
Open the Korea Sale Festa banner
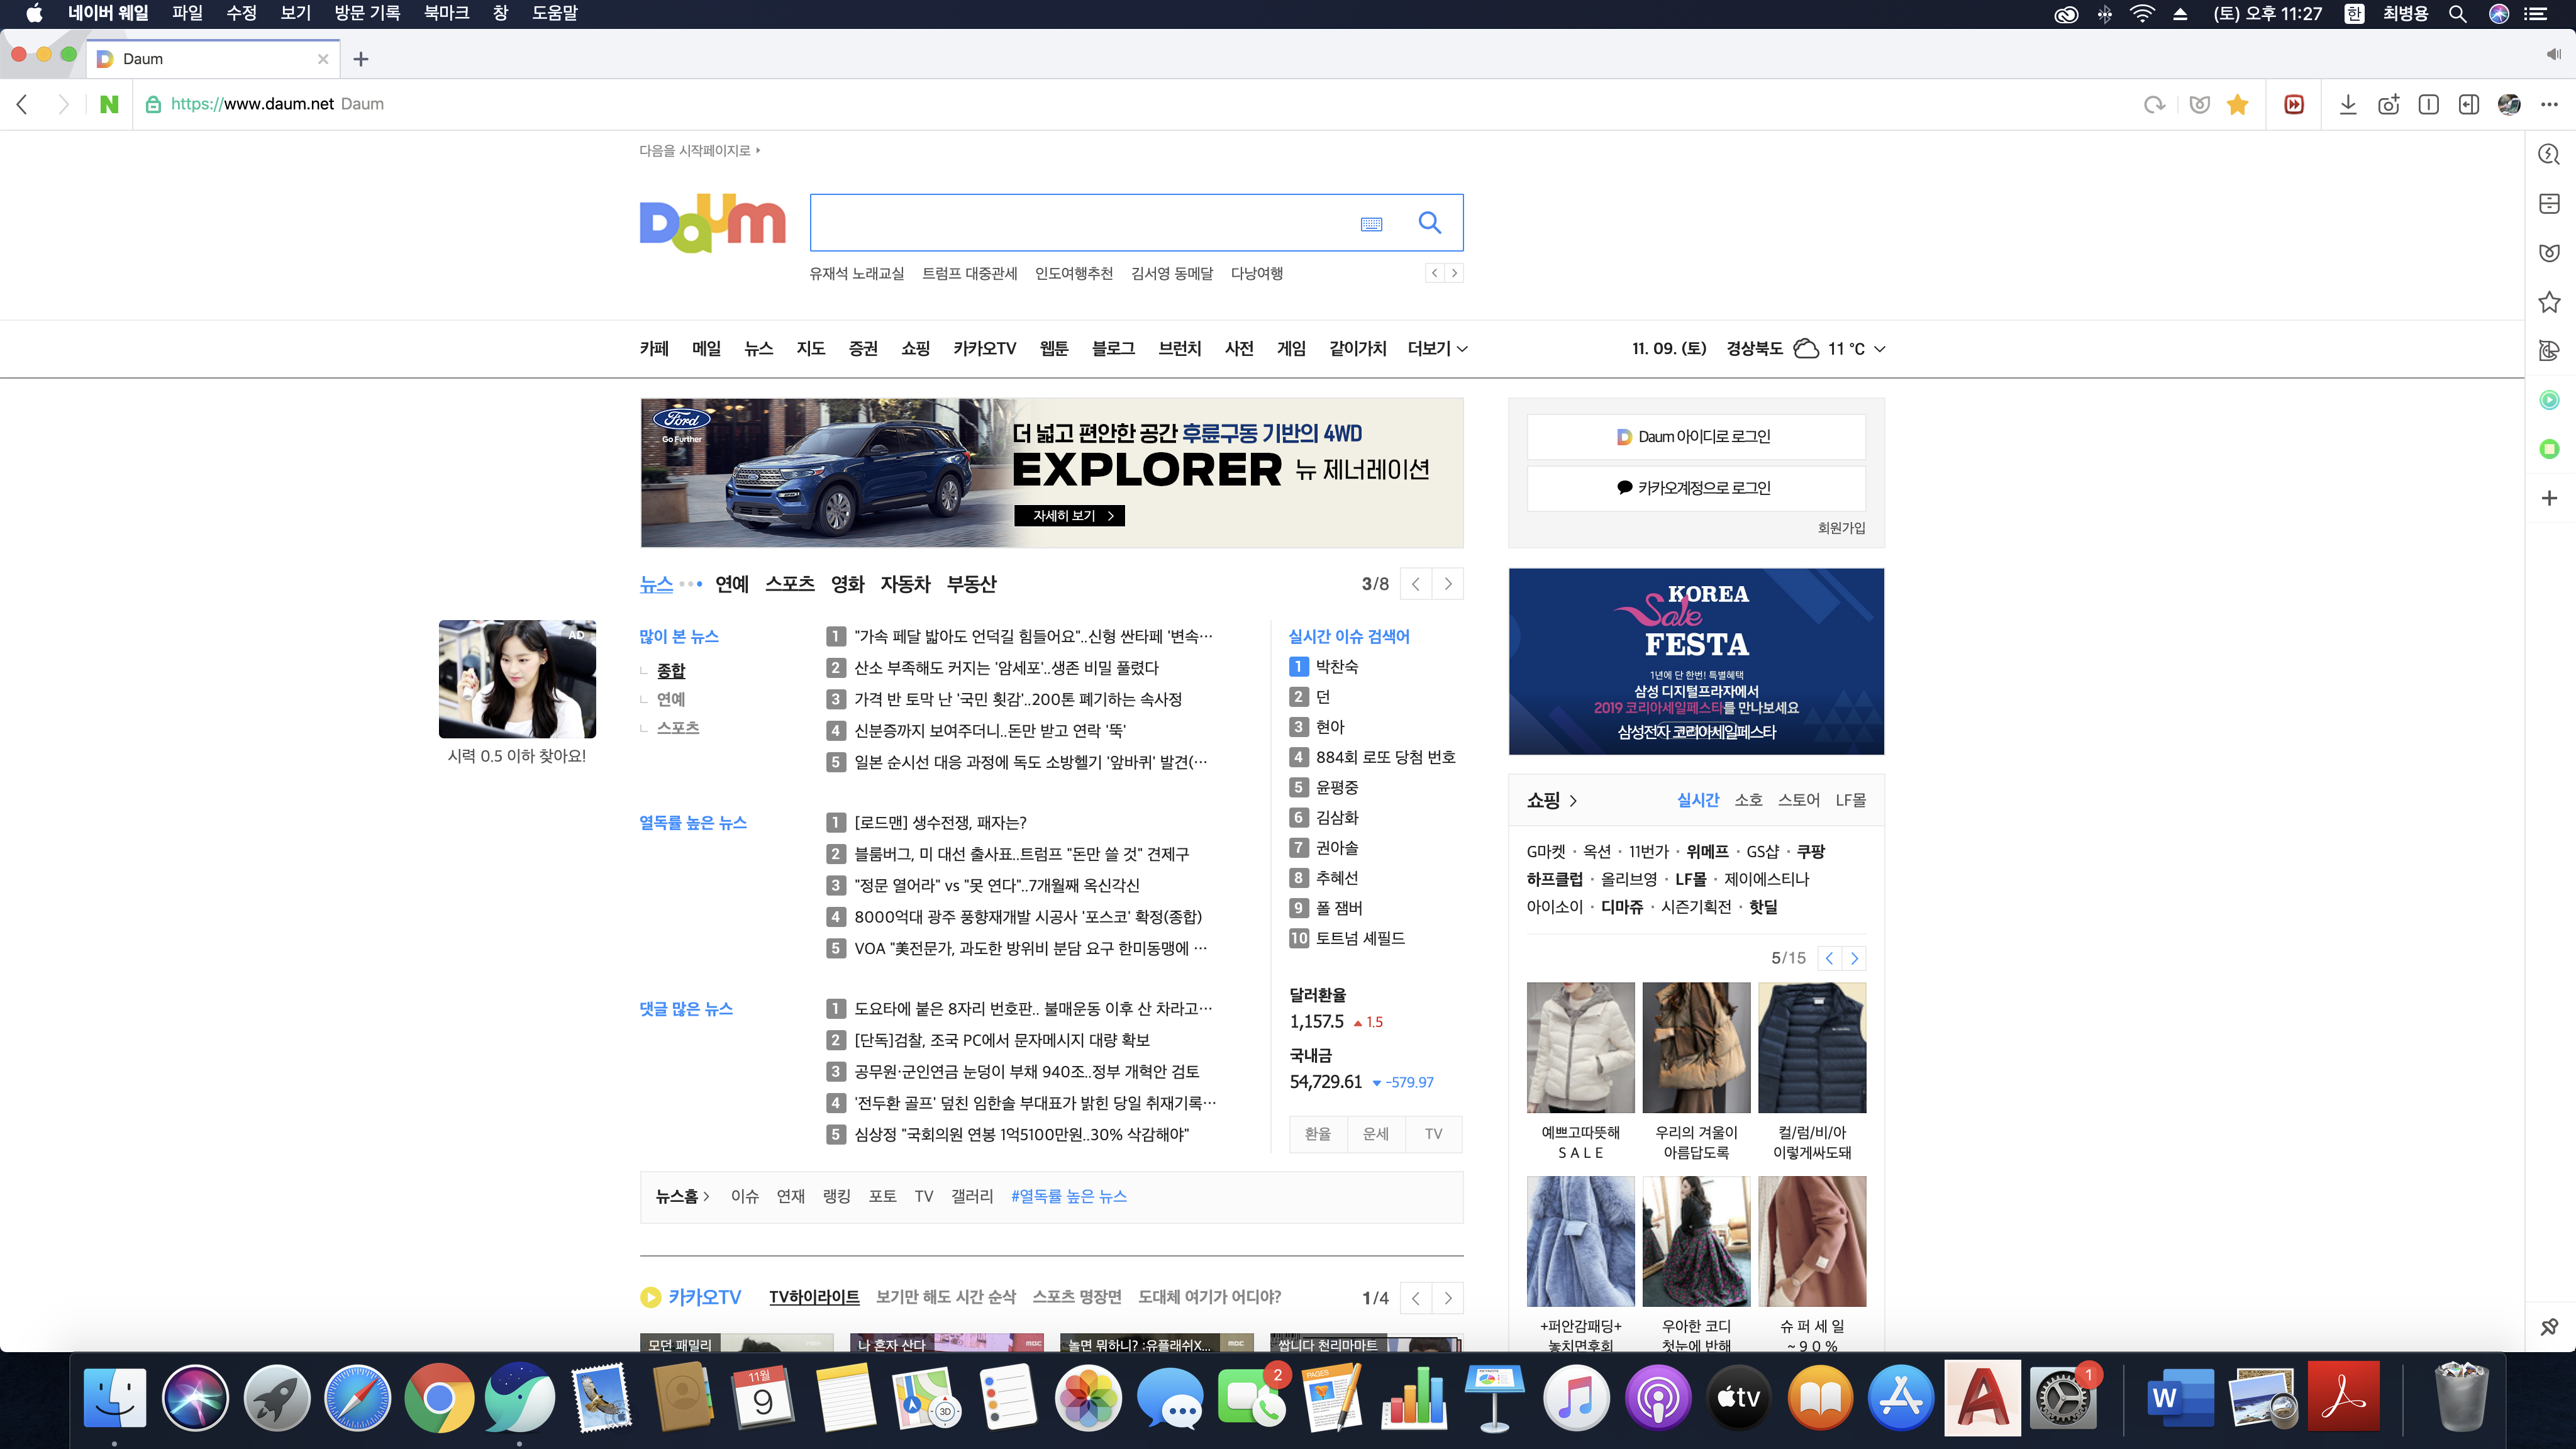coord(1695,661)
